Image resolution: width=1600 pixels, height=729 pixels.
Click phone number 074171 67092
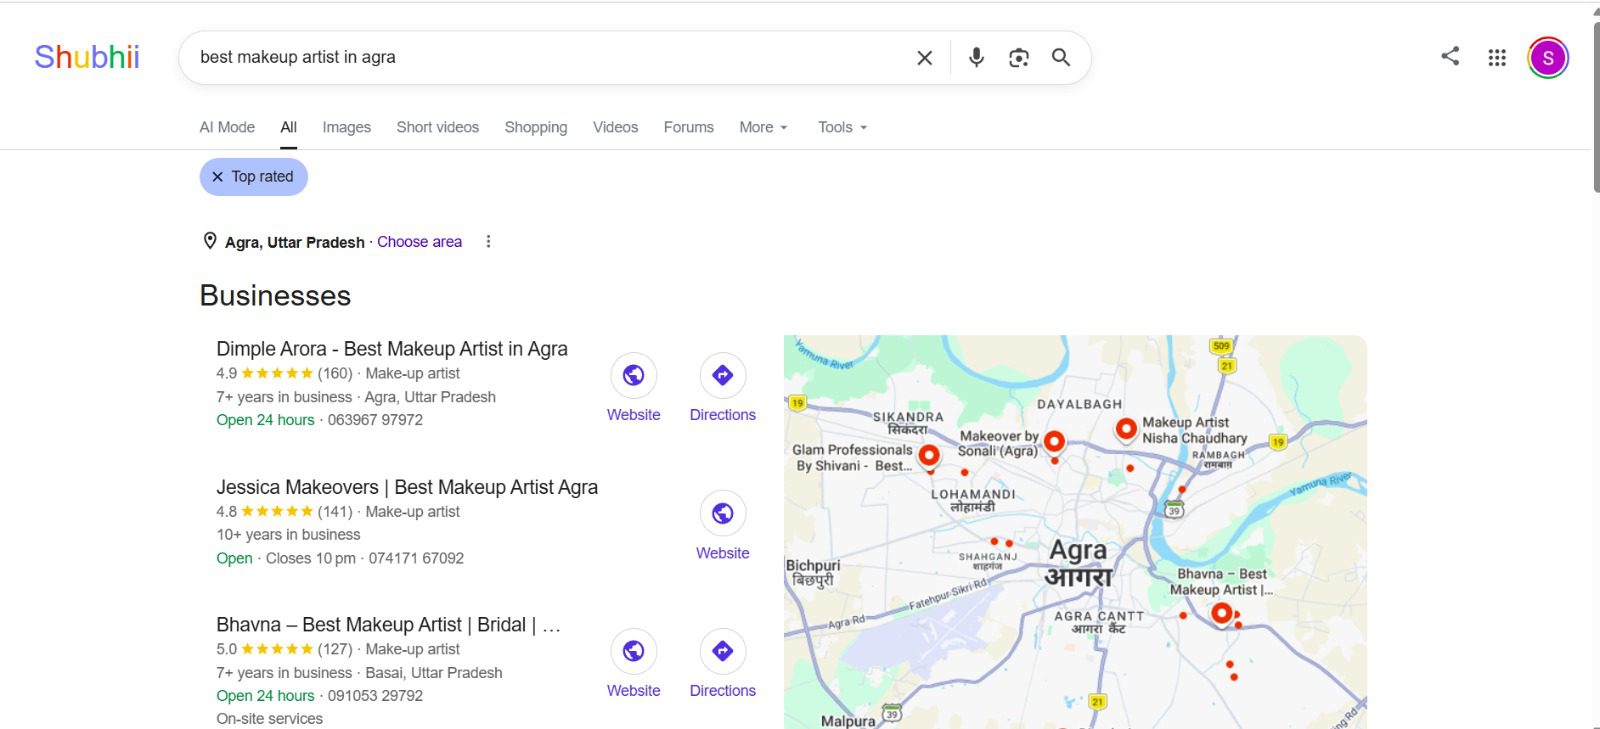416,558
